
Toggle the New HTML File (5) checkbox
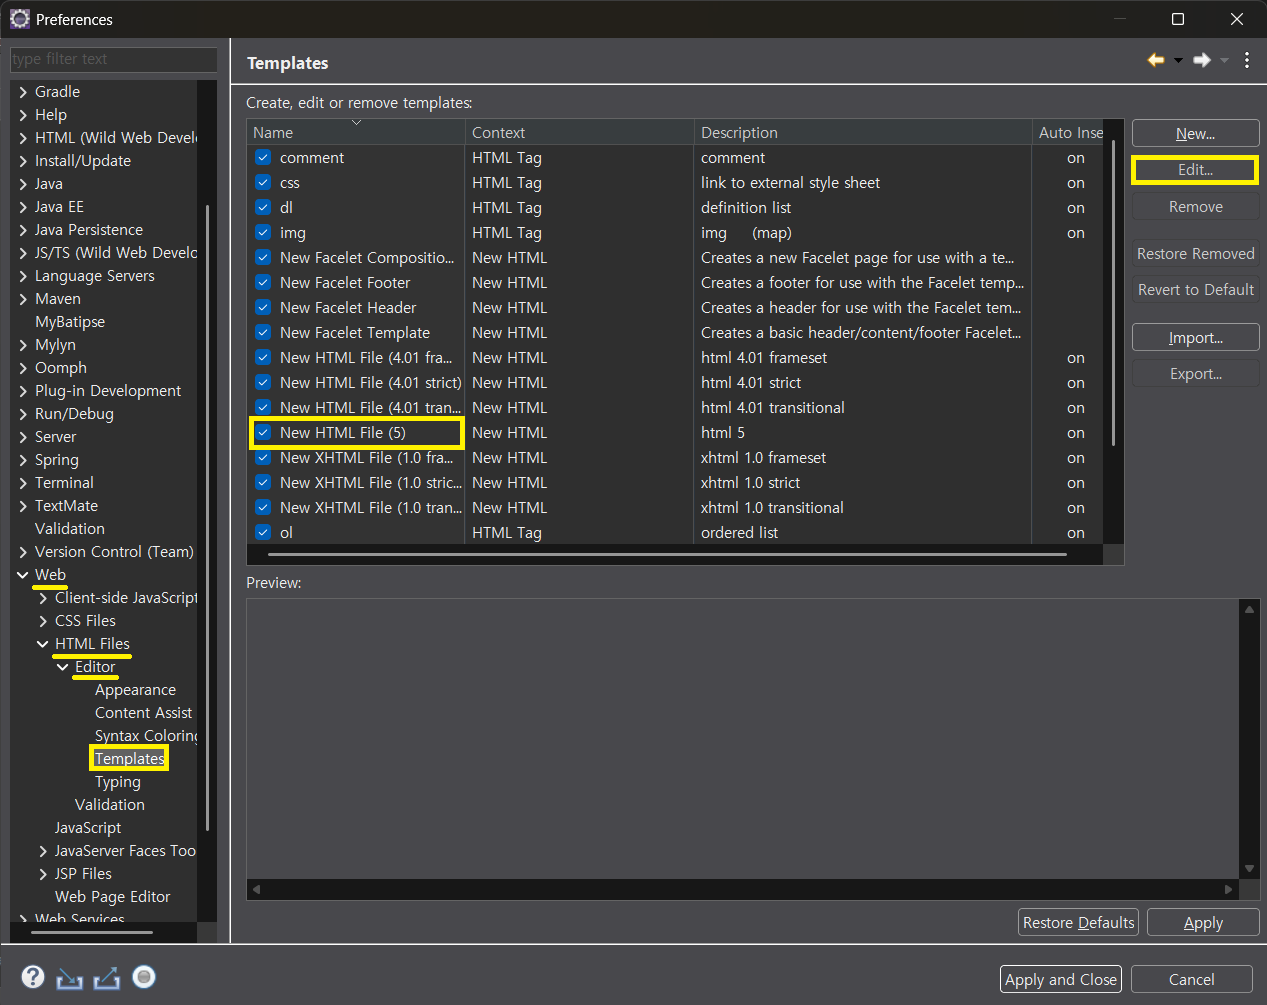[263, 432]
